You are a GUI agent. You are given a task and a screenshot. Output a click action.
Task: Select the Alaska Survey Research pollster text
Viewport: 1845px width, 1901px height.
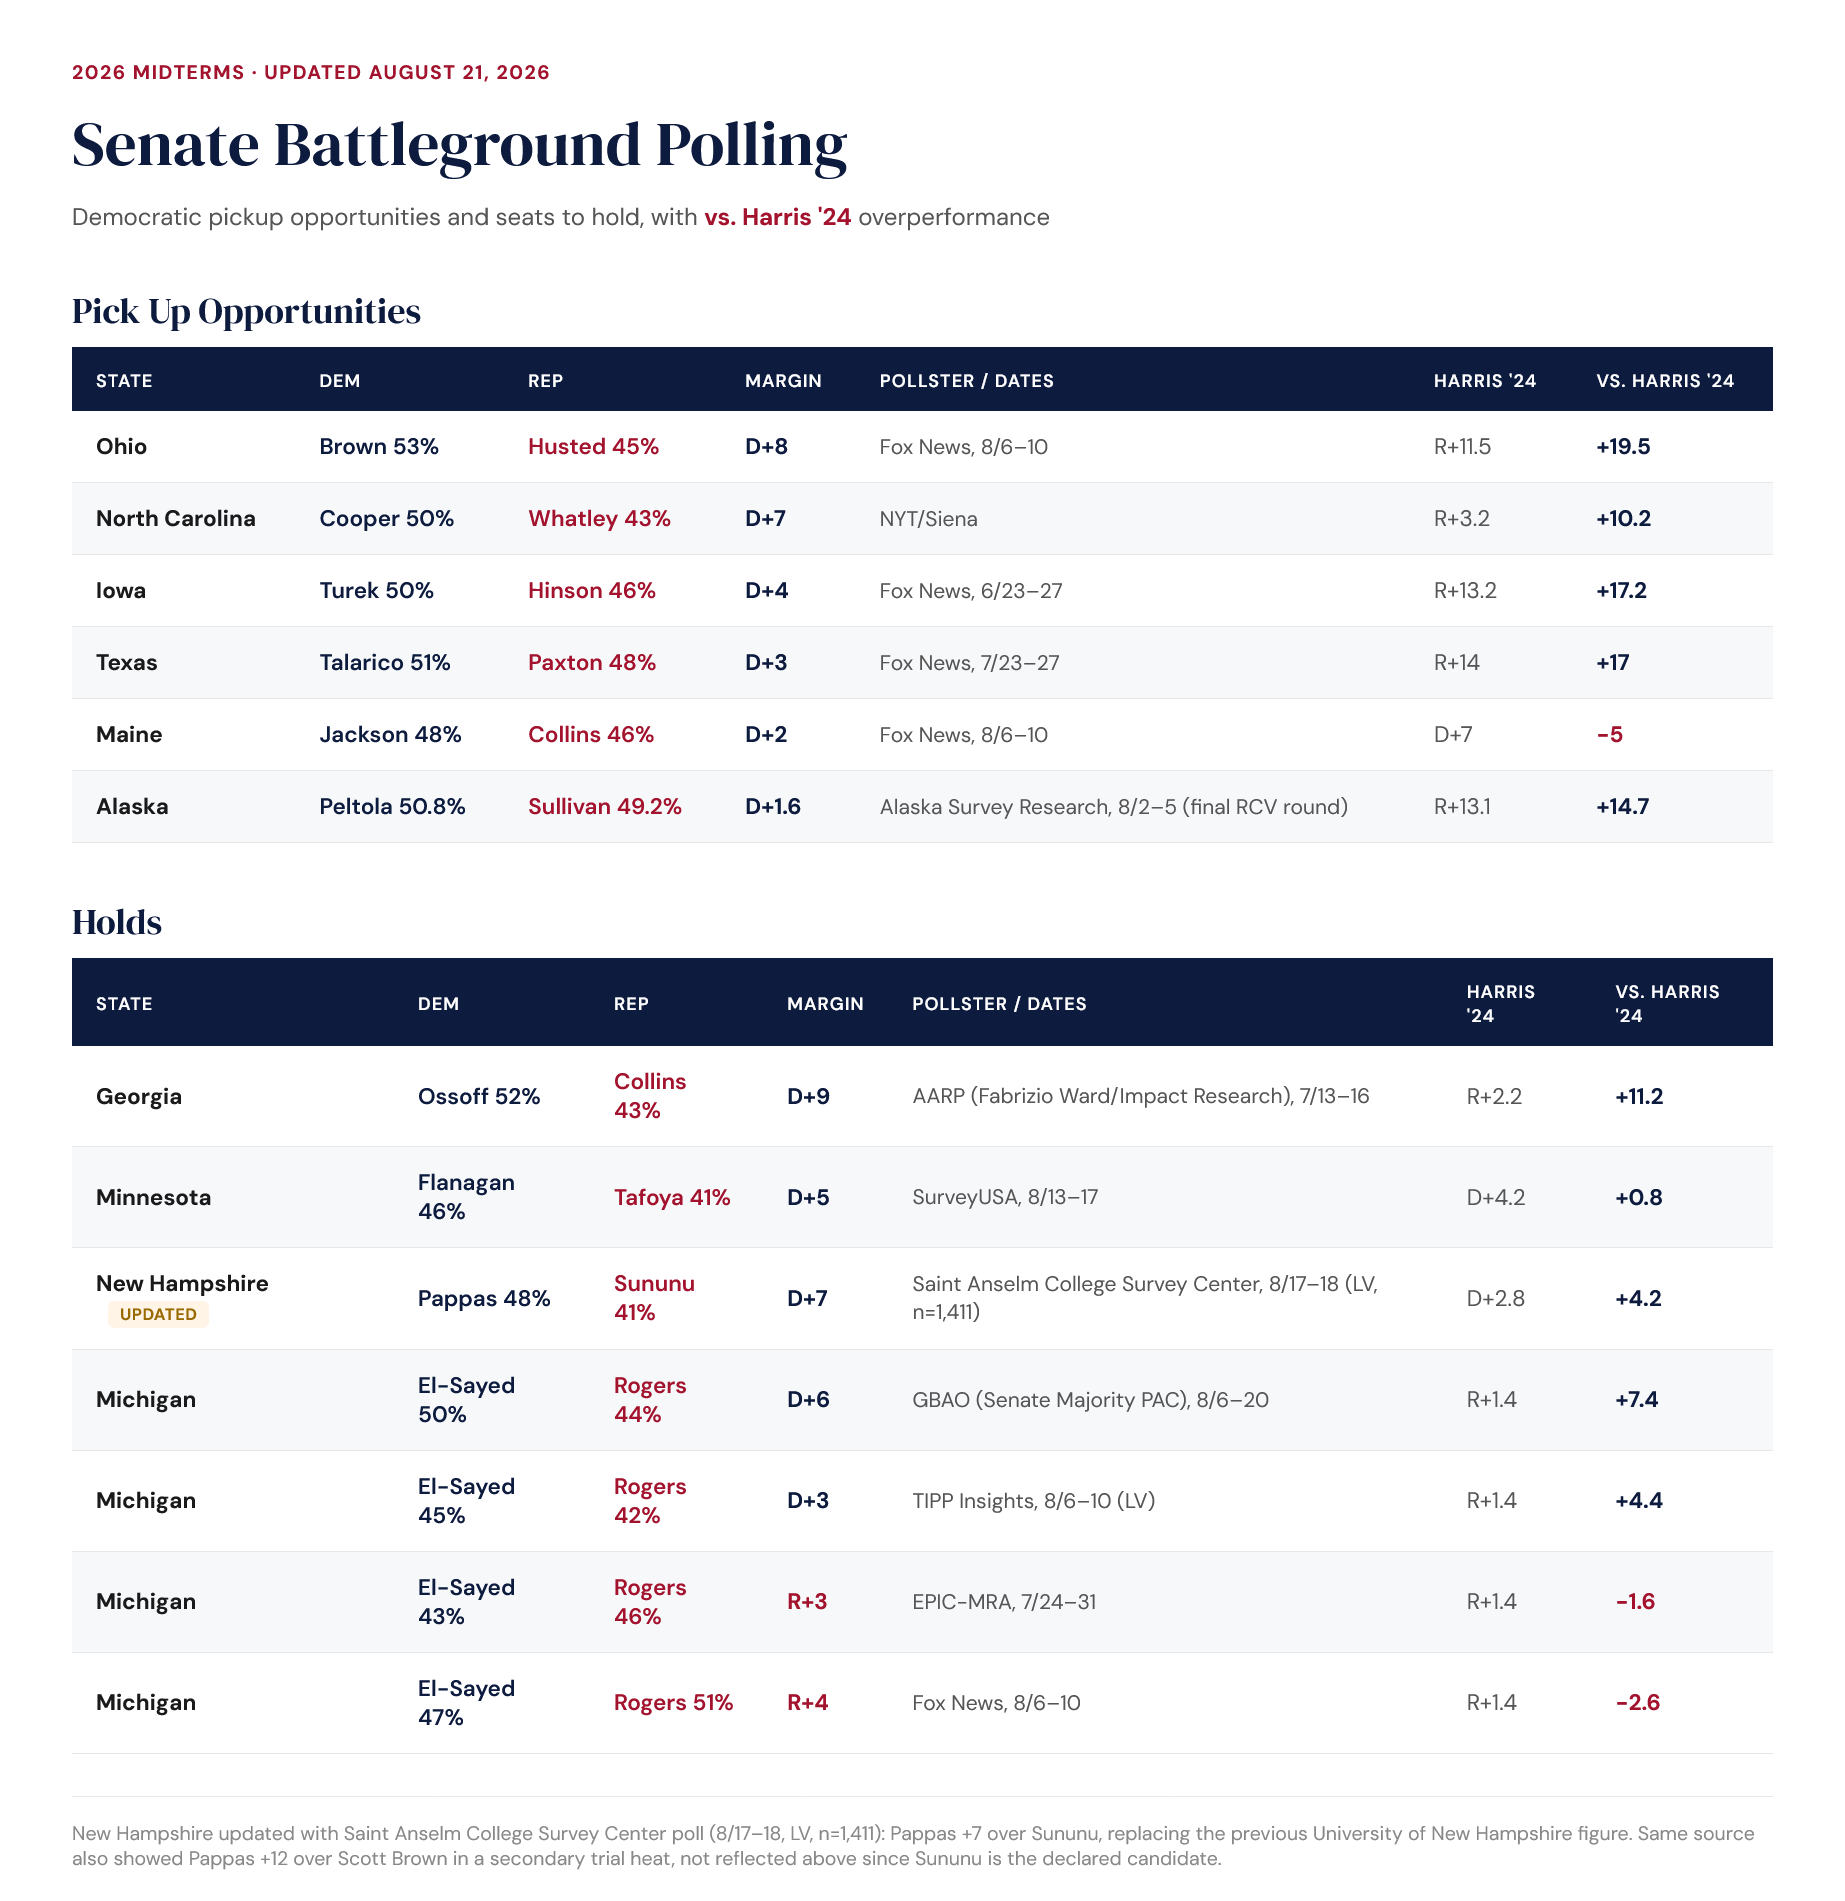click(x=1113, y=806)
